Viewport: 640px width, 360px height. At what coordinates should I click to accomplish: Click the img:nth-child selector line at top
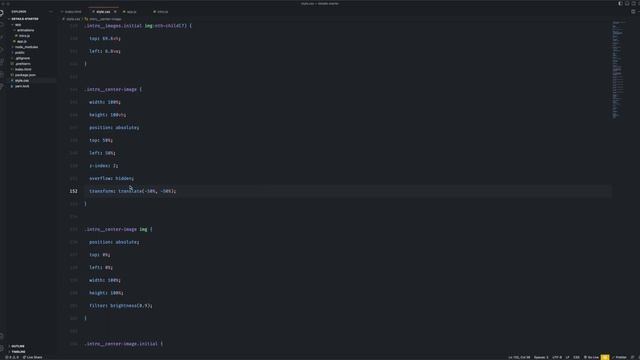(138, 26)
